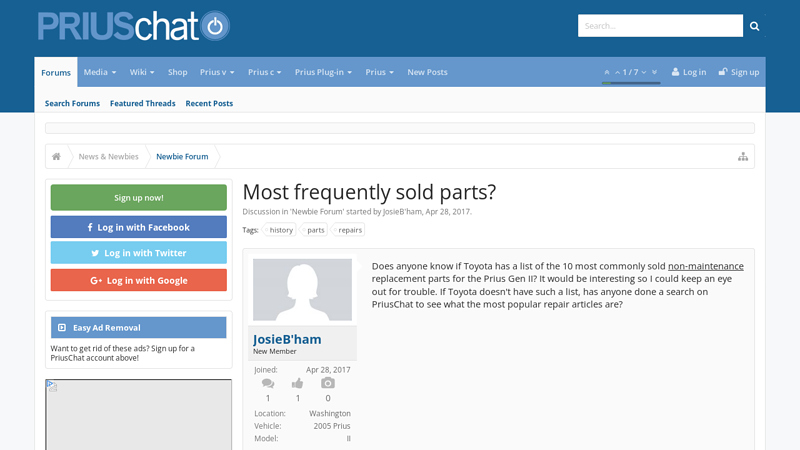Image resolution: width=800 pixels, height=450 pixels.
Task: Expand the Media dropdown menu
Action: (x=100, y=72)
